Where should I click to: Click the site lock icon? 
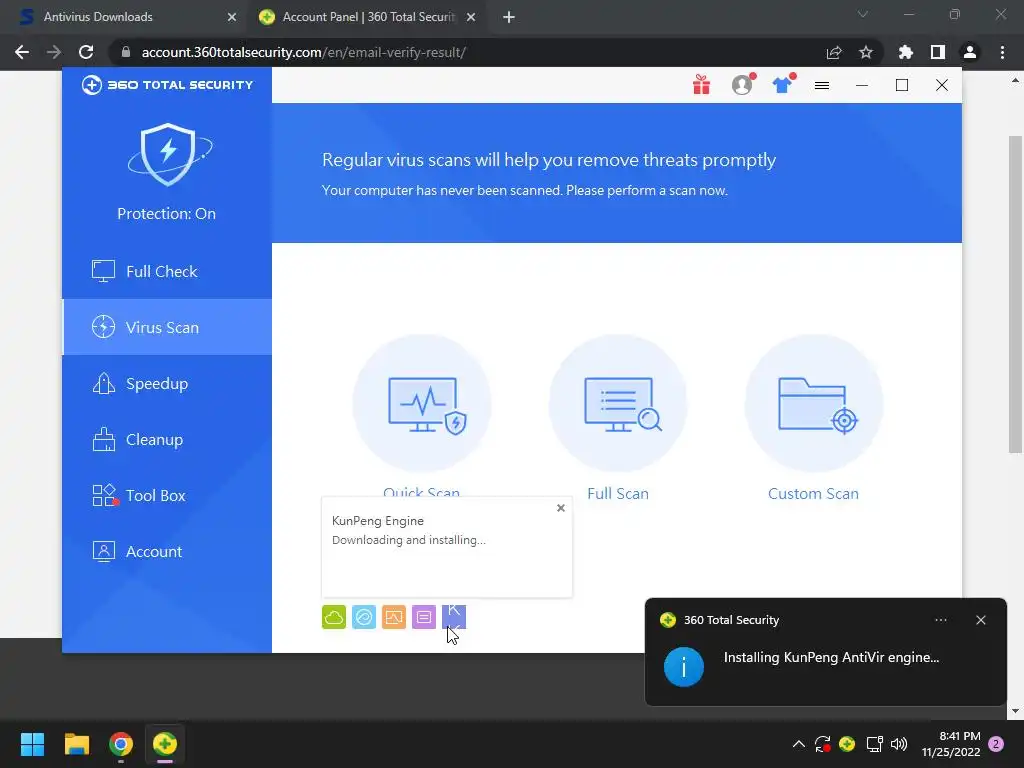pyautogui.click(x=126, y=52)
